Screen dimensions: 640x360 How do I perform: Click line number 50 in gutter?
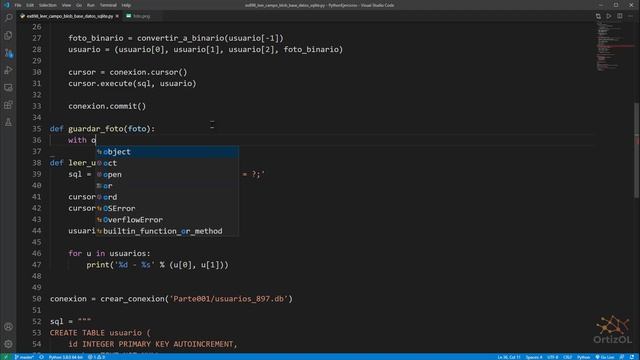tap(37, 299)
